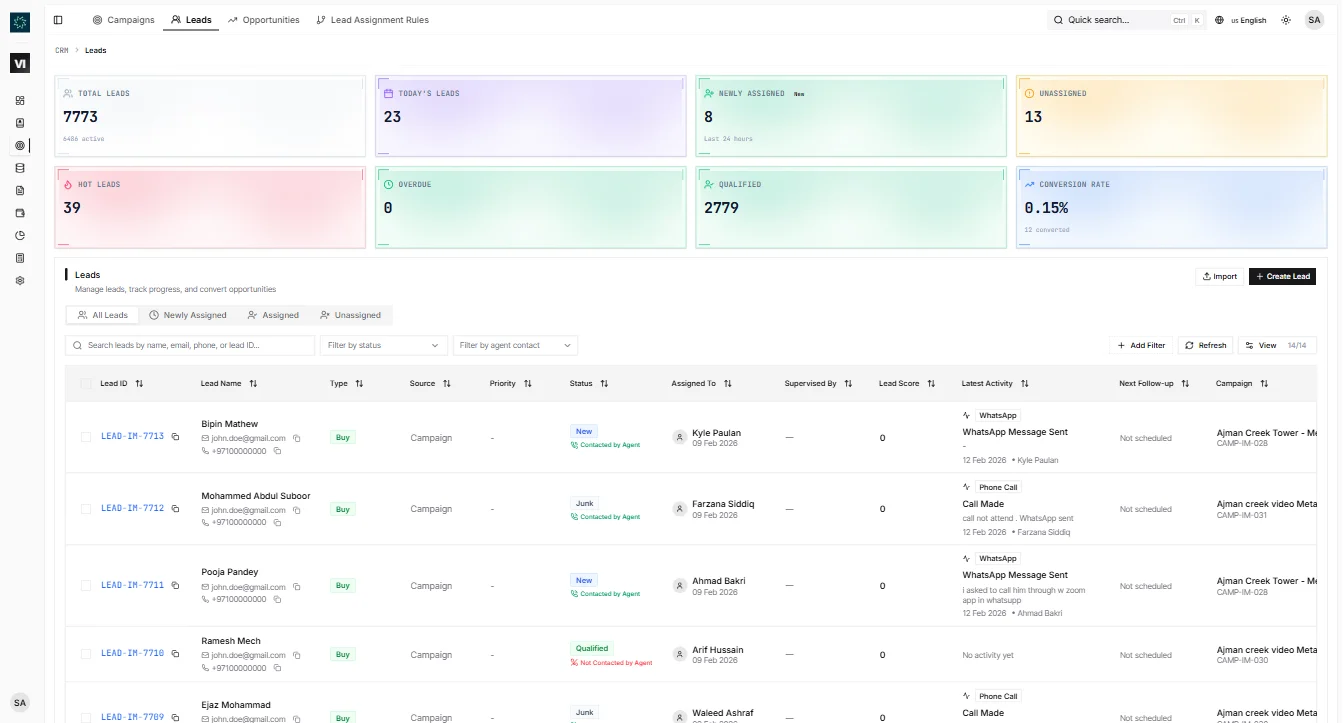This screenshot has height=723, width=1343.
Task: Select the Newly Assigned leads tab
Action: (x=188, y=315)
